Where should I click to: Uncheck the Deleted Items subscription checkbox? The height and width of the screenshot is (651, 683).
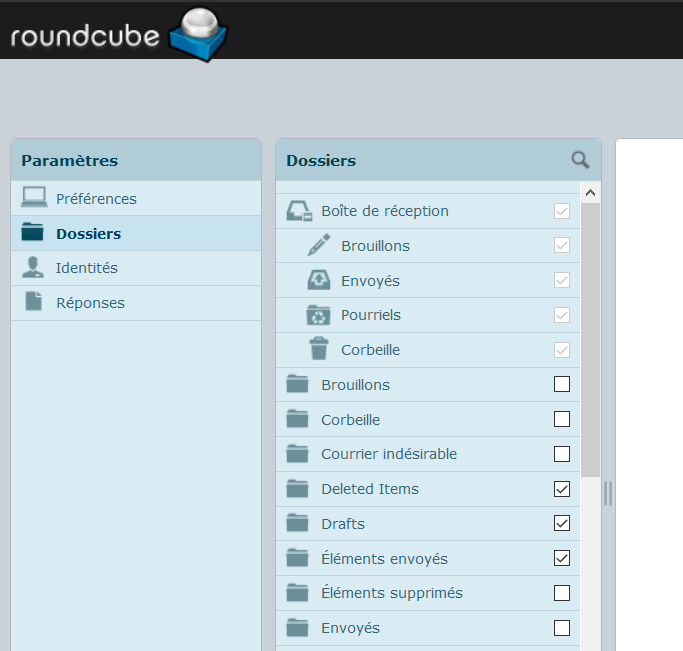(x=562, y=489)
